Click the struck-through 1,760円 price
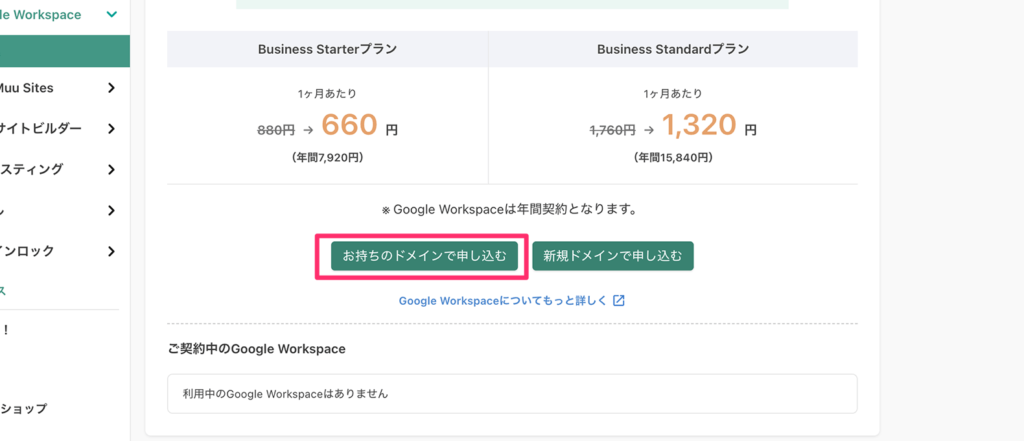The image size is (1024, 441). [x=613, y=130]
